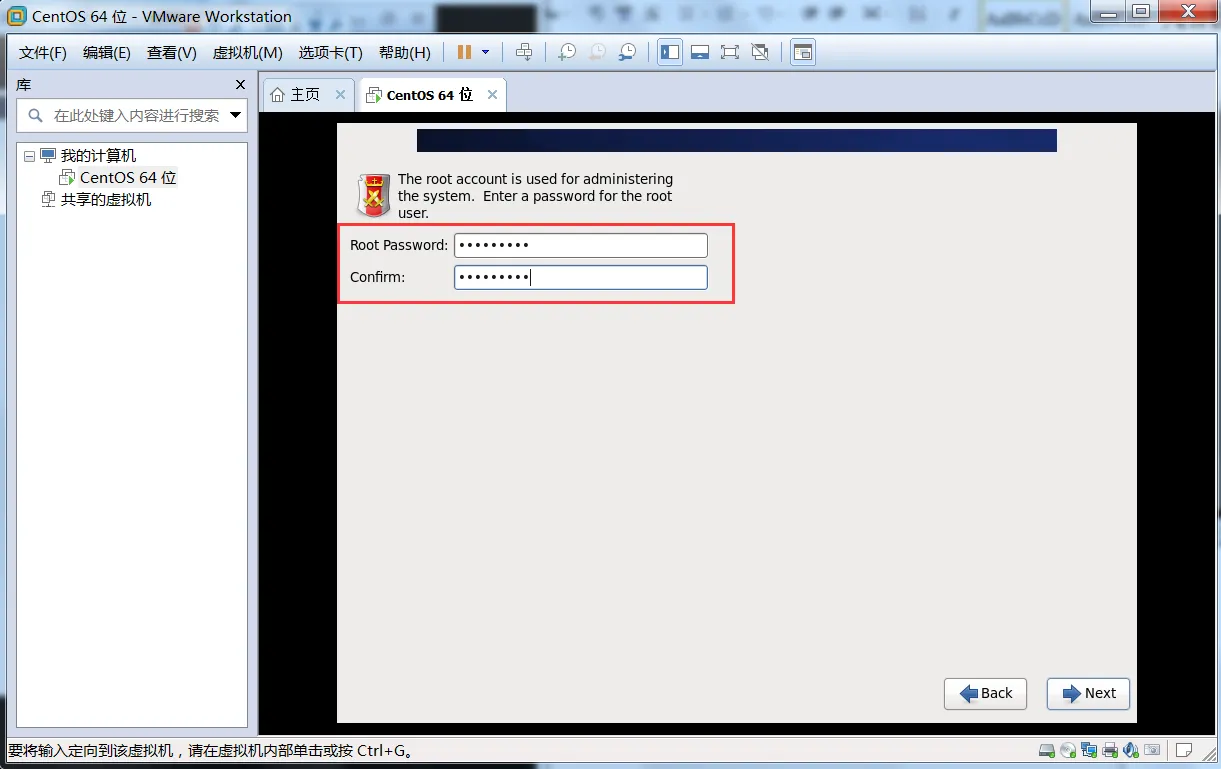This screenshot has width=1221, height=769.
Task: Open the 帮助(H) menu
Action: (405, 53)
